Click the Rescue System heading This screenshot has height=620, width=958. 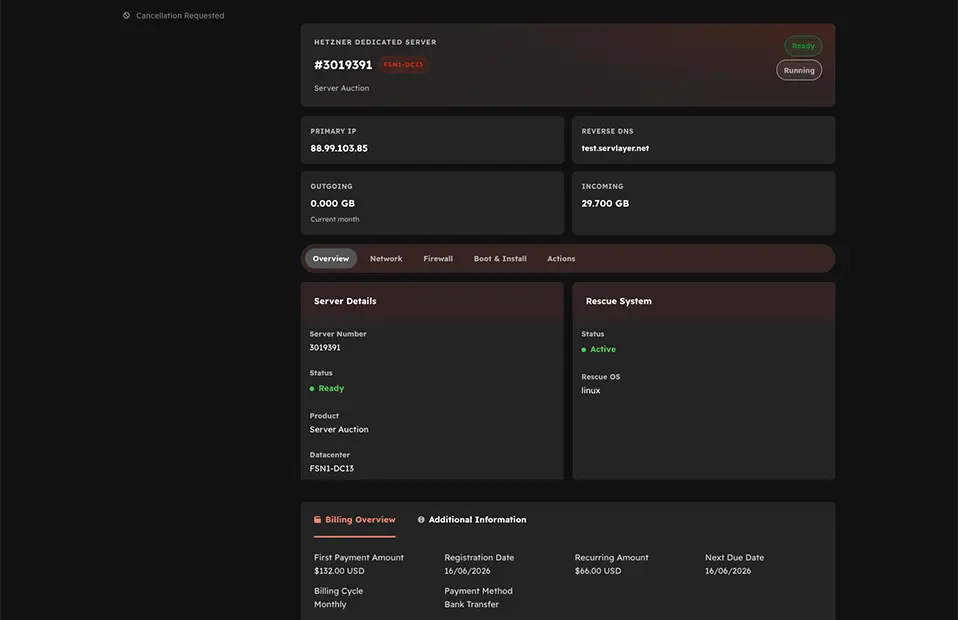(x=618, y=301)
